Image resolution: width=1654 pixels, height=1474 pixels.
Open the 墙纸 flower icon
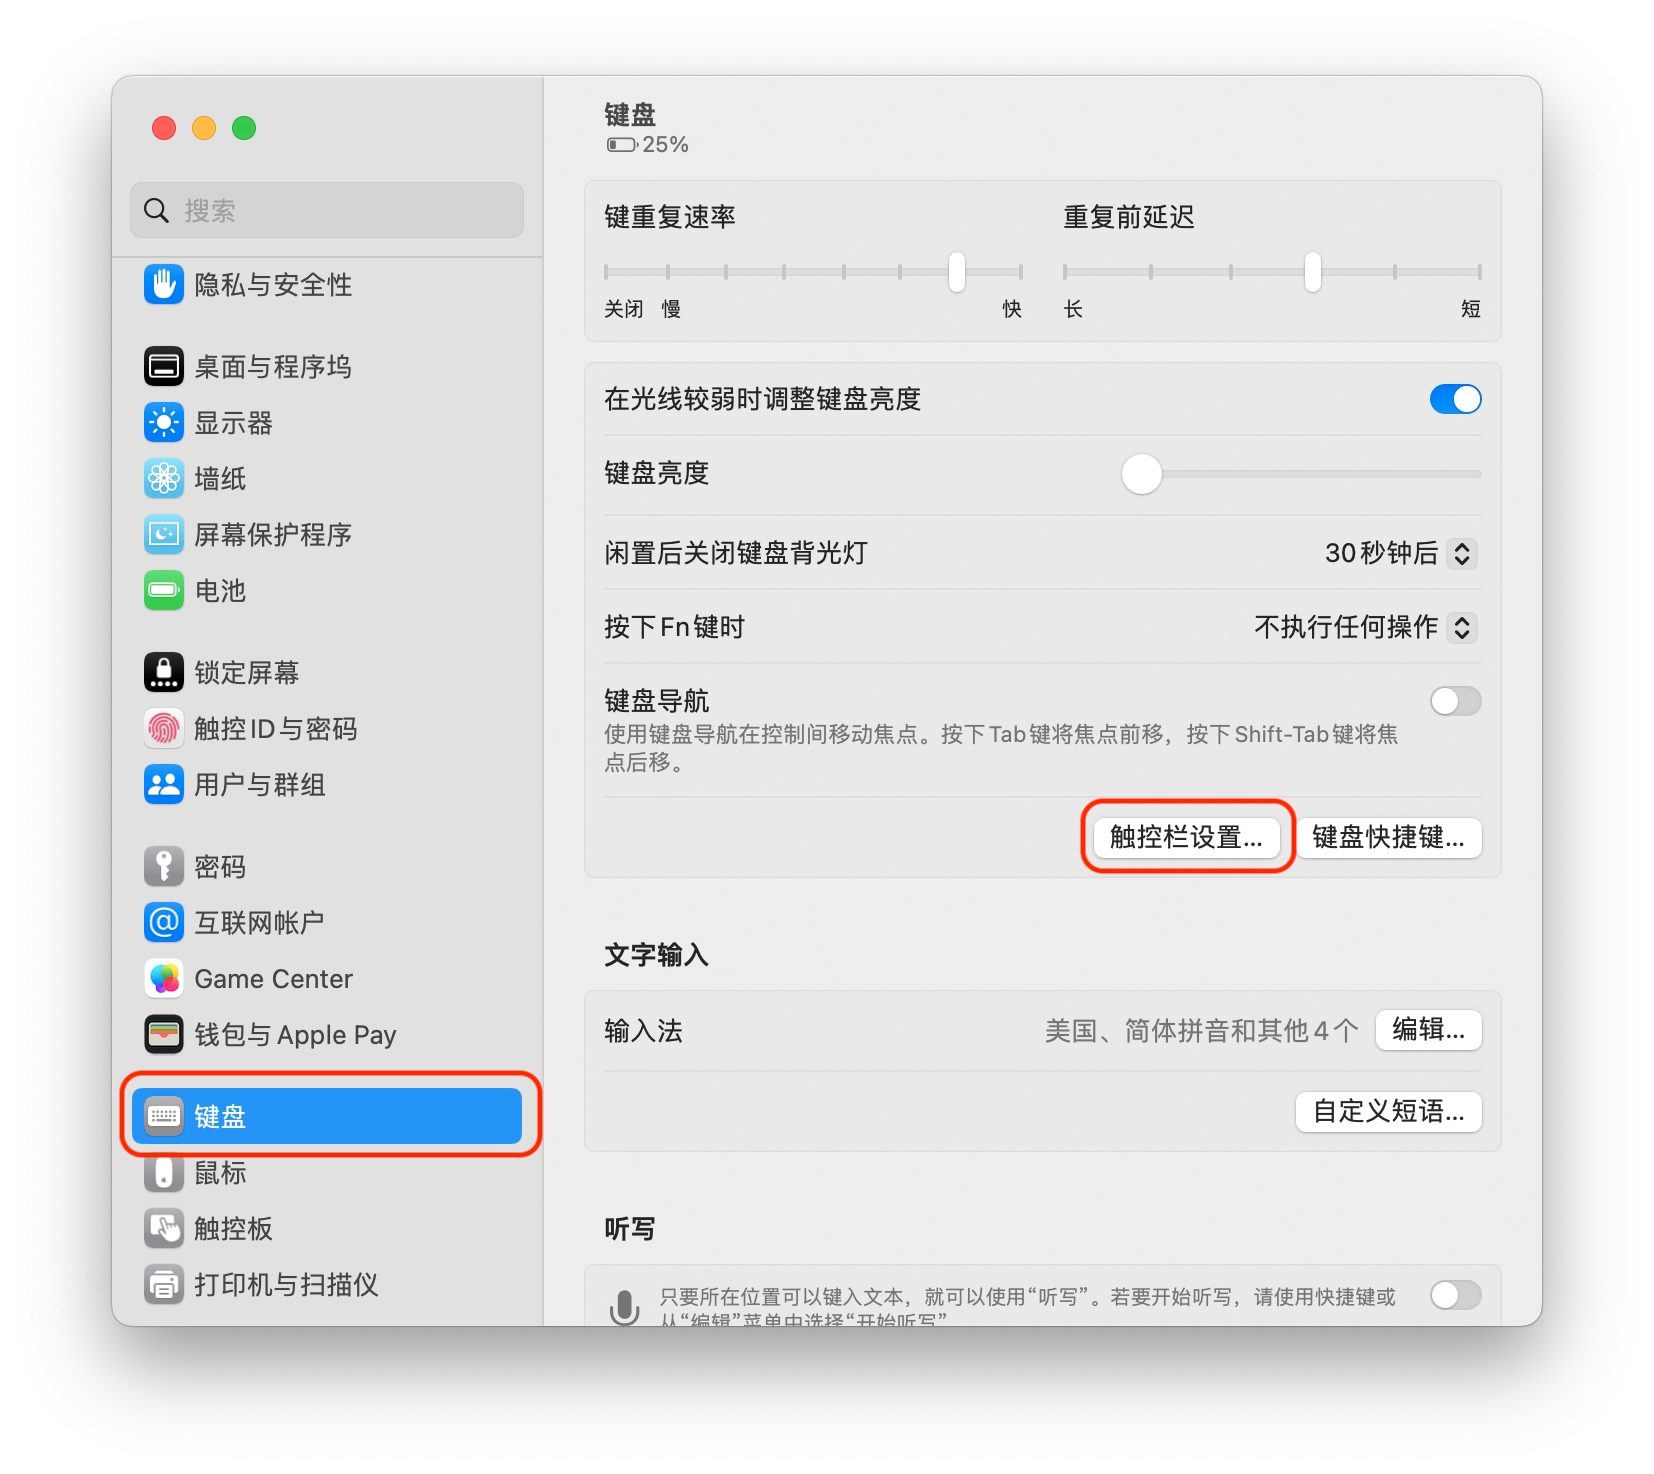pos(164,478)
